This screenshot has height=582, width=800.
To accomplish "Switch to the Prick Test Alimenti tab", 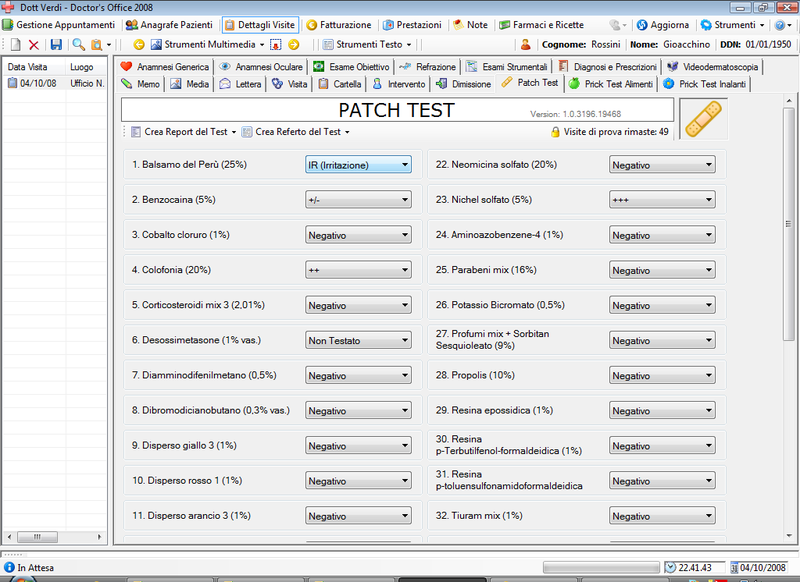I will point(611,84).
